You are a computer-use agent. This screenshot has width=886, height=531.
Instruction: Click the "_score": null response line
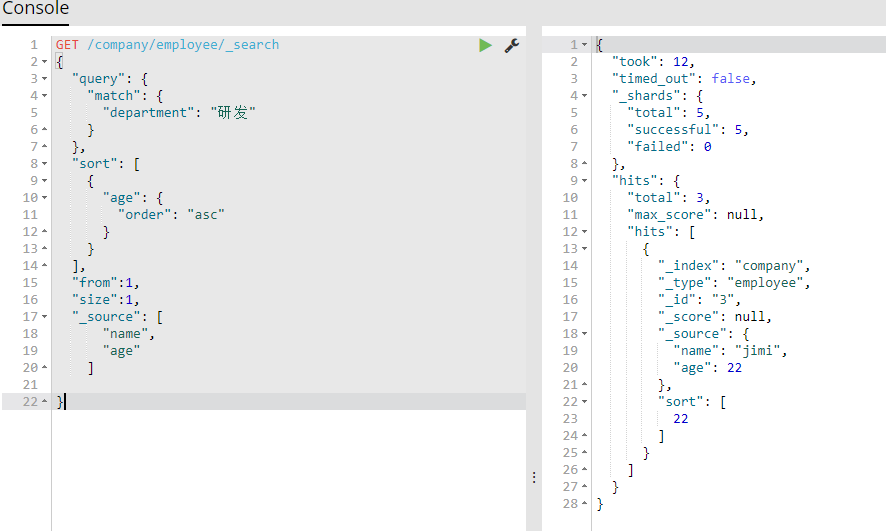click(x=715, y=316)
